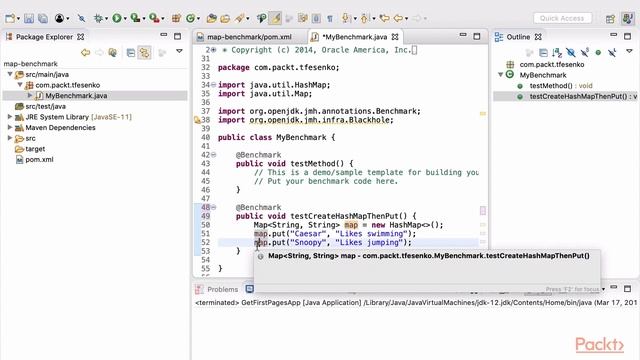Go to Last Edit Location icon
Screen dimensions: 640x360
384,18
